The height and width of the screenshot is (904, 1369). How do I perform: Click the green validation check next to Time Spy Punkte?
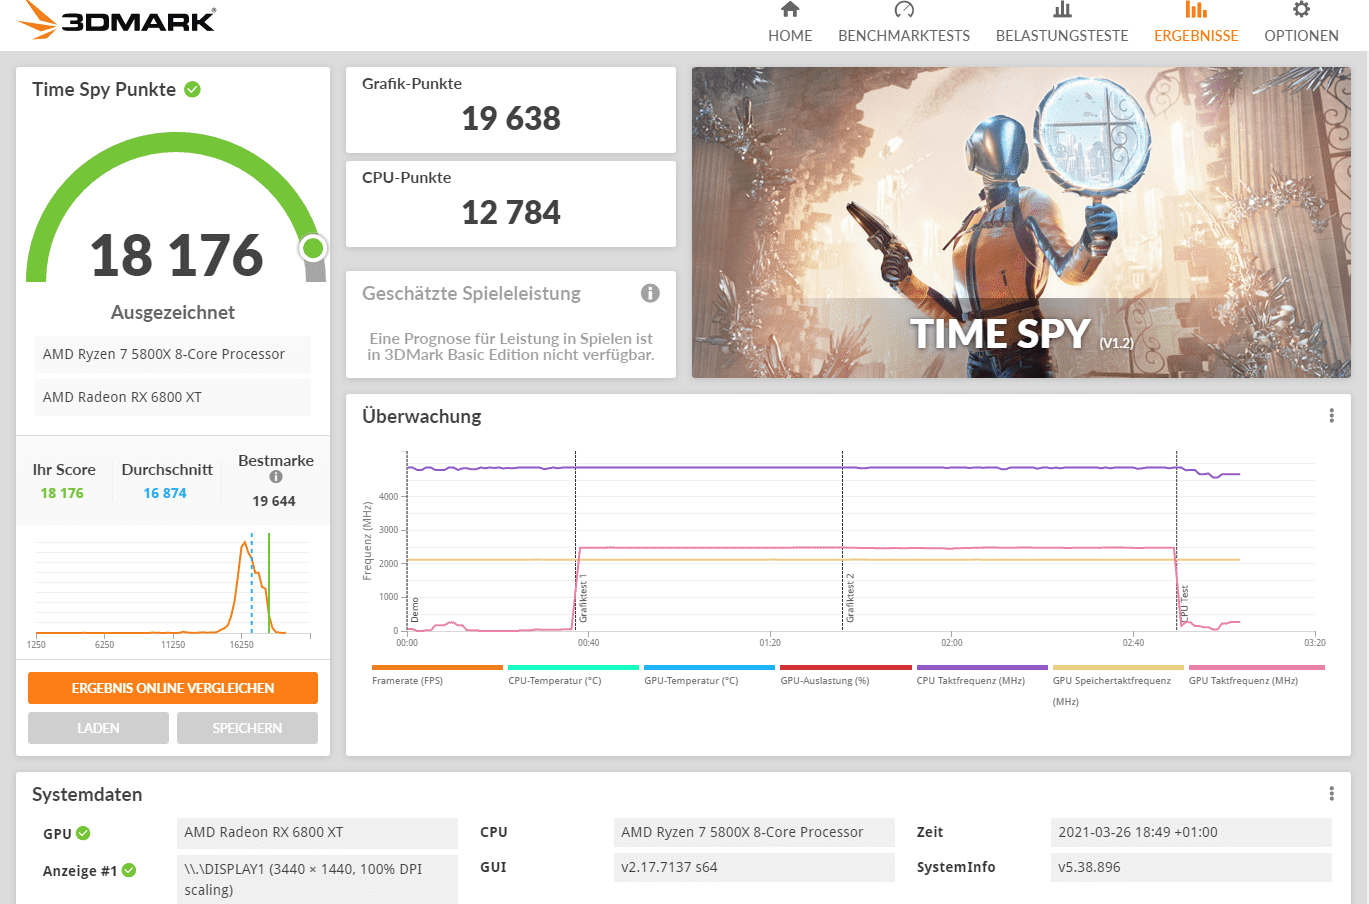[x=193, y=89]
